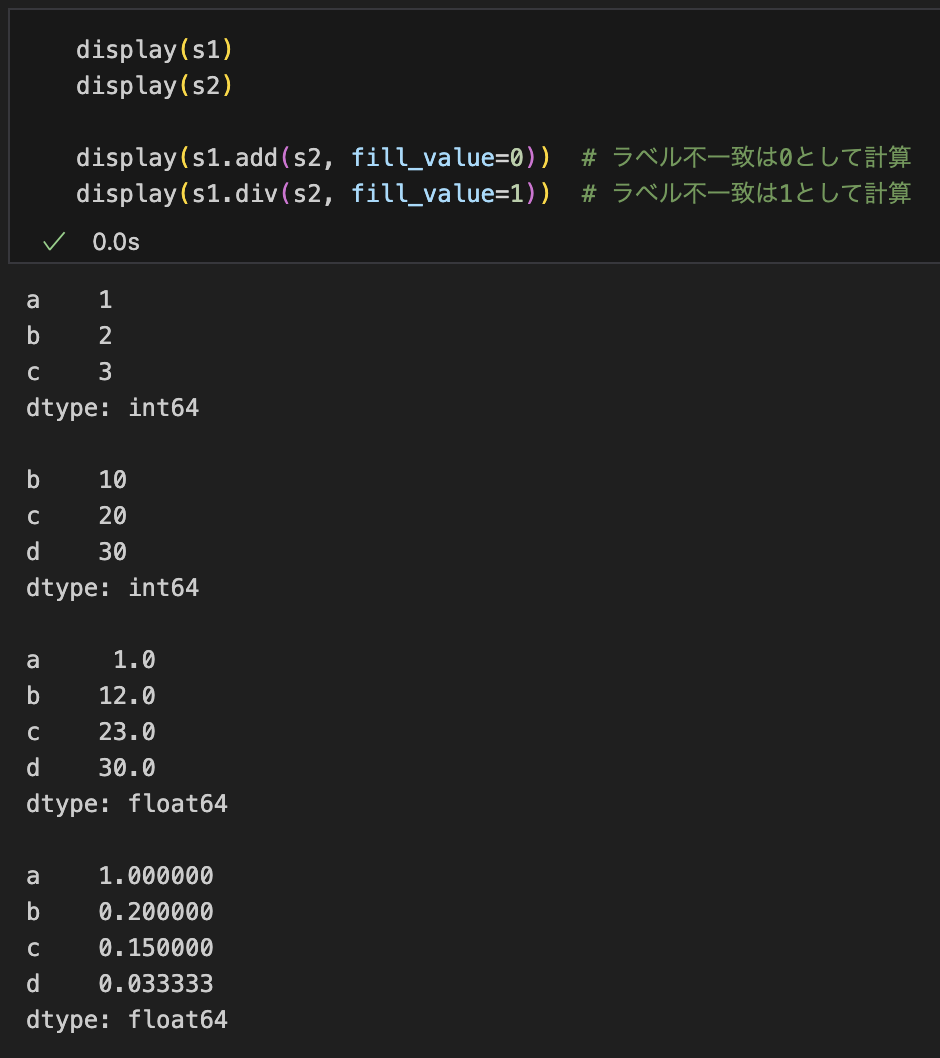Select the output value 12.0 for b

click(x=127, y=696)
